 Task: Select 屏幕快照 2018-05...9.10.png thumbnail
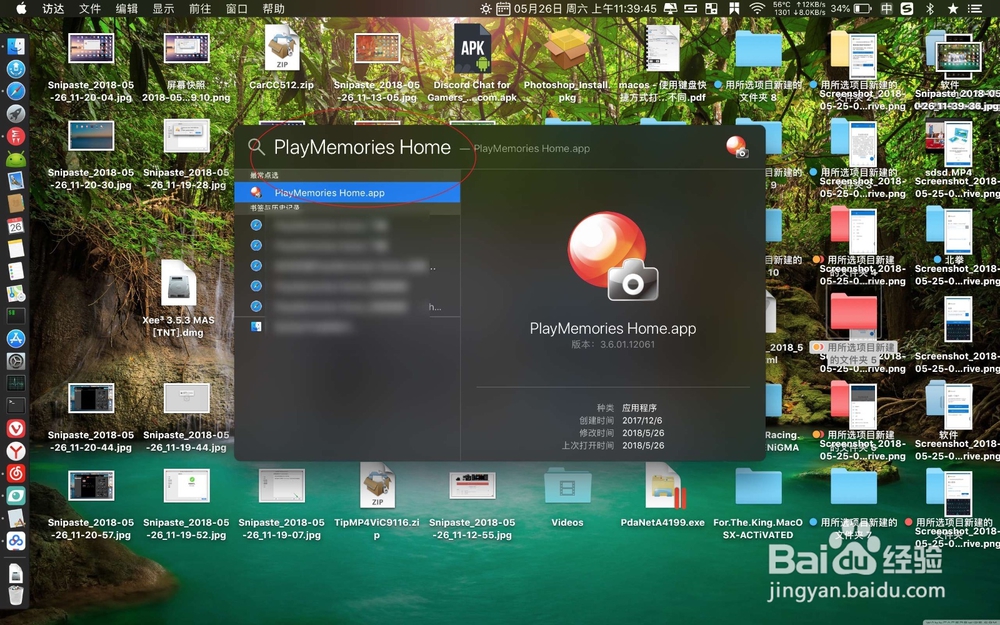pyautogui.click(x=186, y=48)
